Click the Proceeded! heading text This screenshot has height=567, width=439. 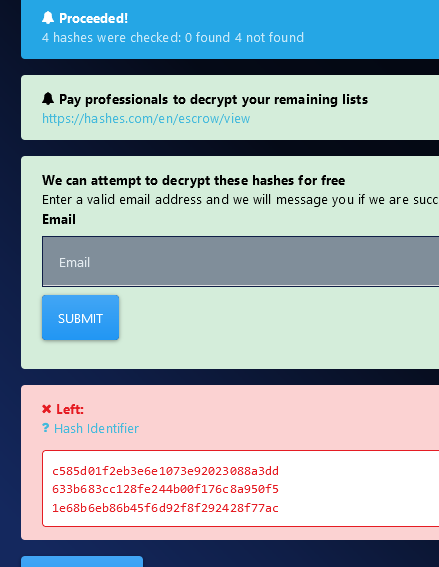tap(93, 18)
